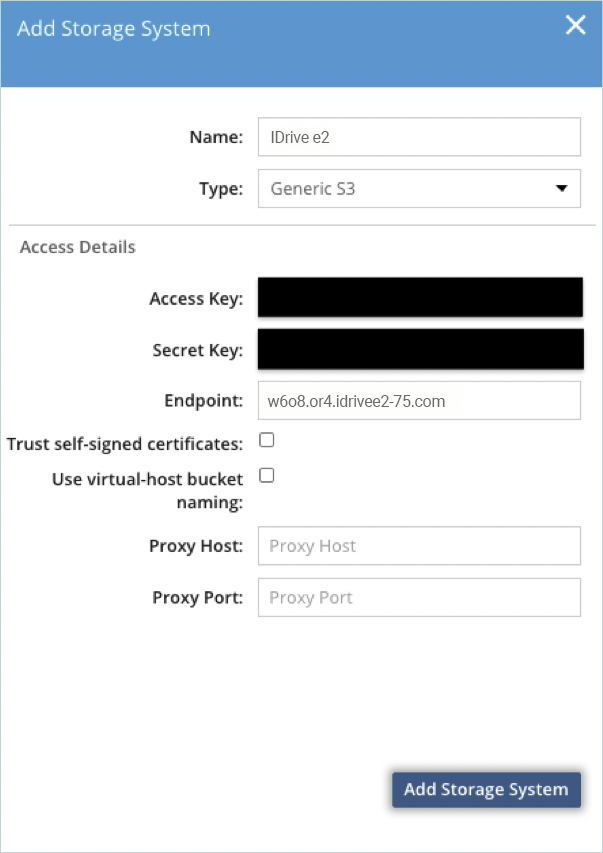Focus the Endpoint input field
Image resolution: width=603 pixels, height=853 pixels.
(419, 401)
